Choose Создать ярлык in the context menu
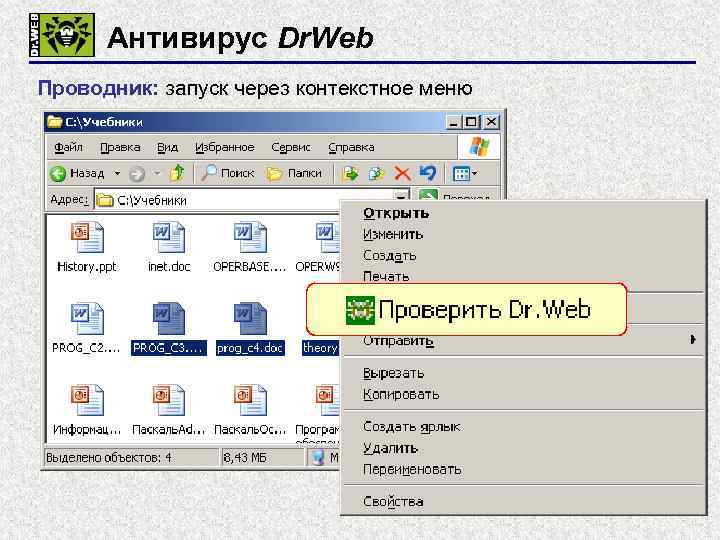The width and height of the screenshot is (720, 540). pyautogui.click(x=523, y=427)
